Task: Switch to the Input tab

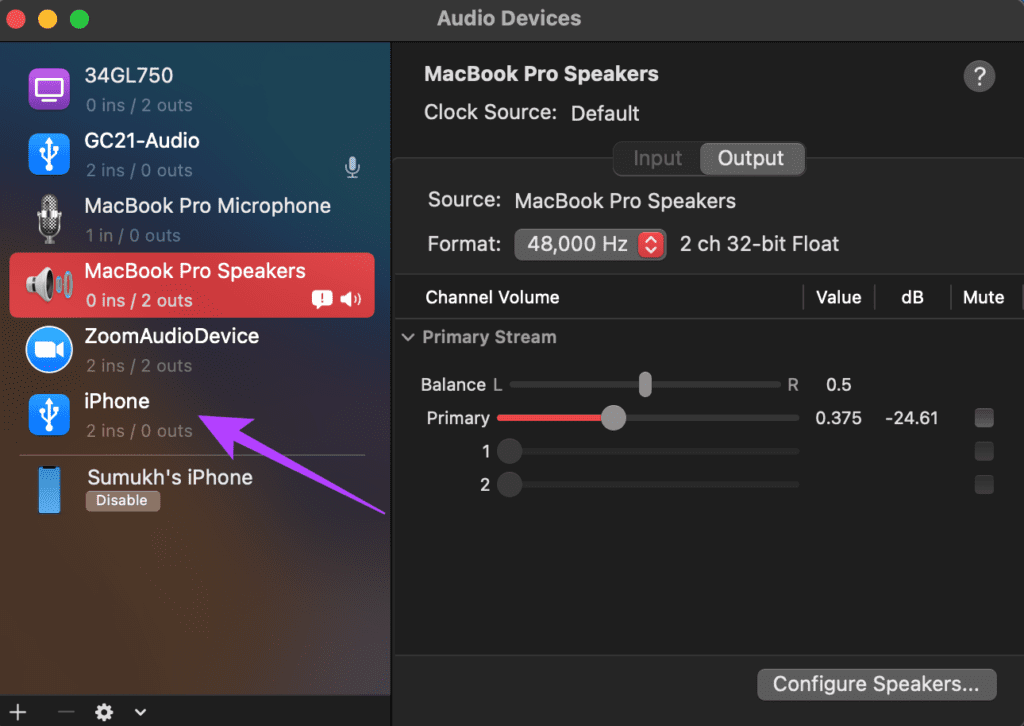Action: (657, 159)
